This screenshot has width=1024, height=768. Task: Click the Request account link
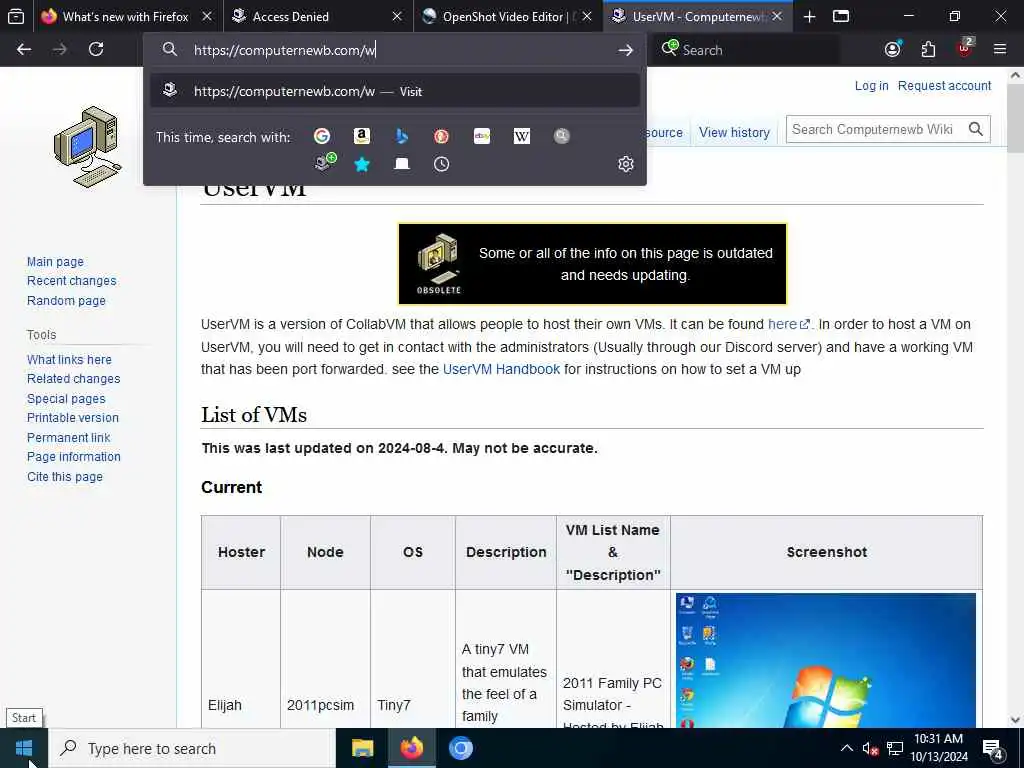click(944, 86)
